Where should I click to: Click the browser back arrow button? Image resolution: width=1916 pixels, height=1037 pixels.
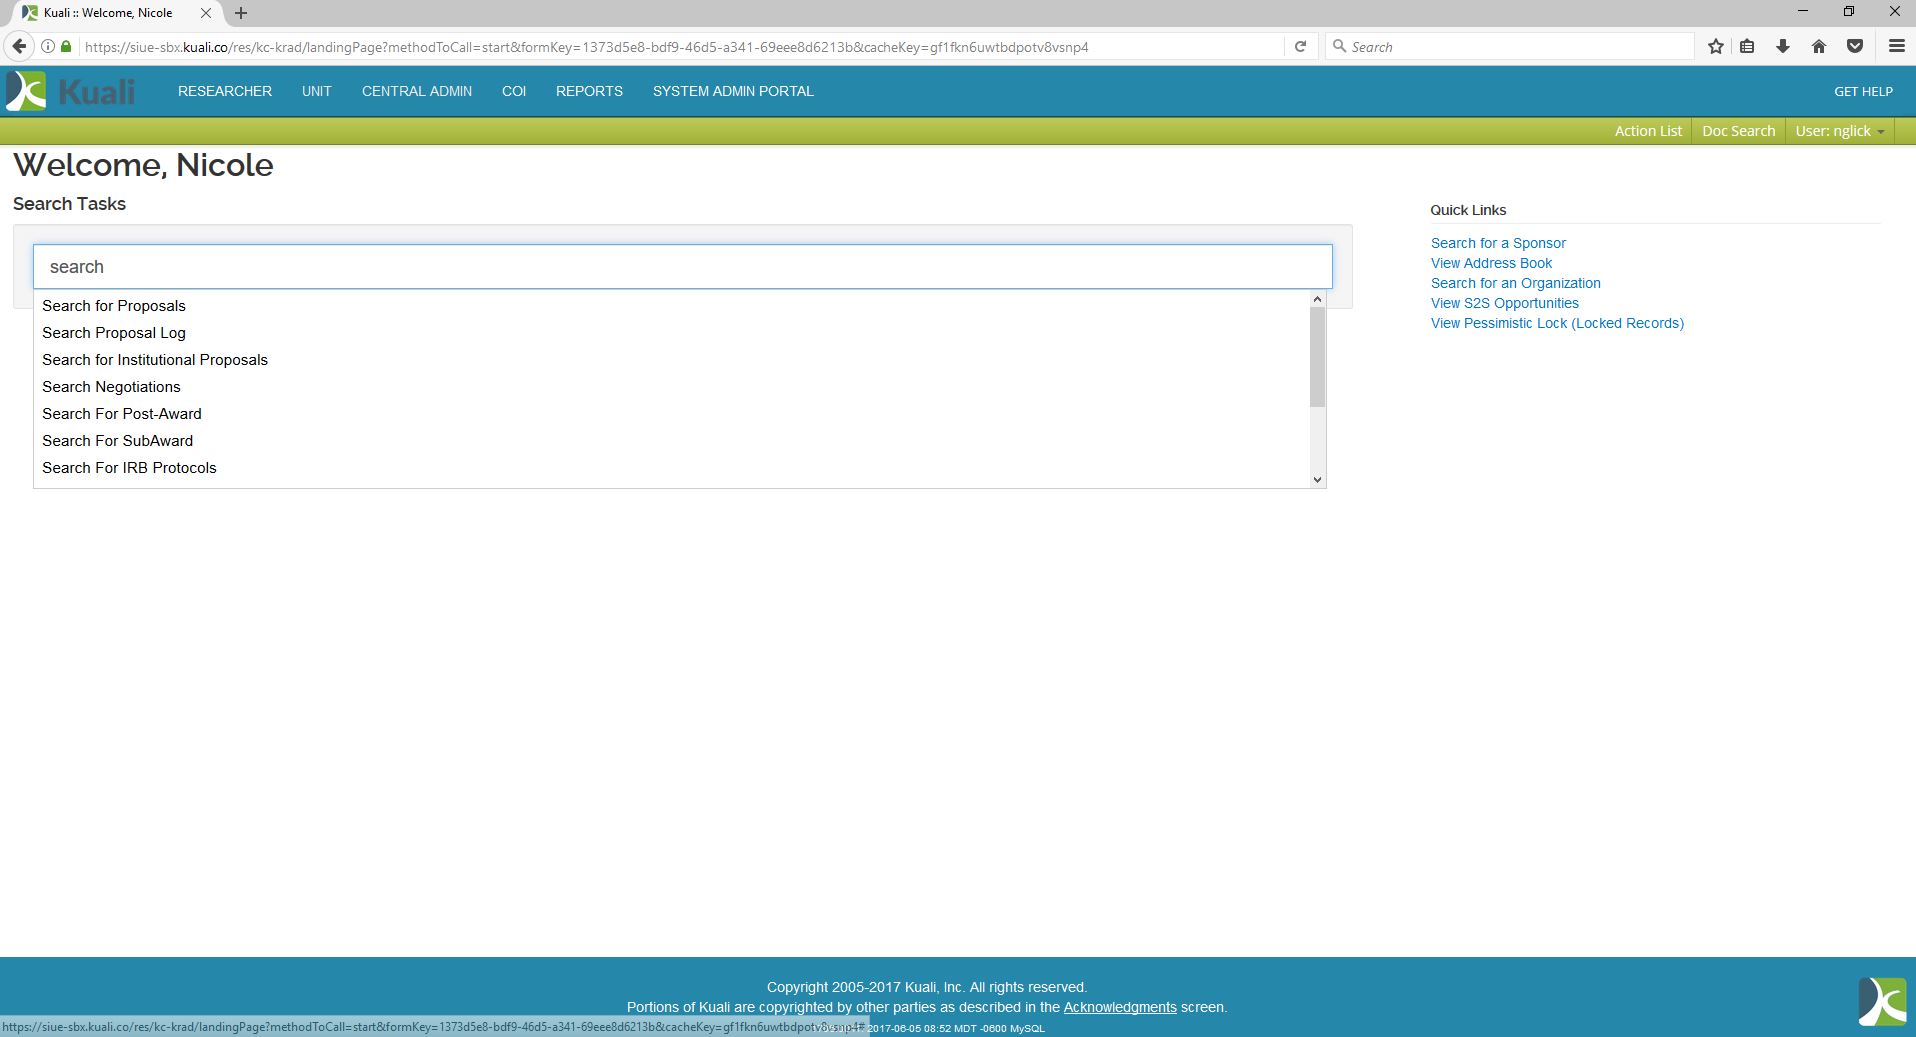[19, 47]
